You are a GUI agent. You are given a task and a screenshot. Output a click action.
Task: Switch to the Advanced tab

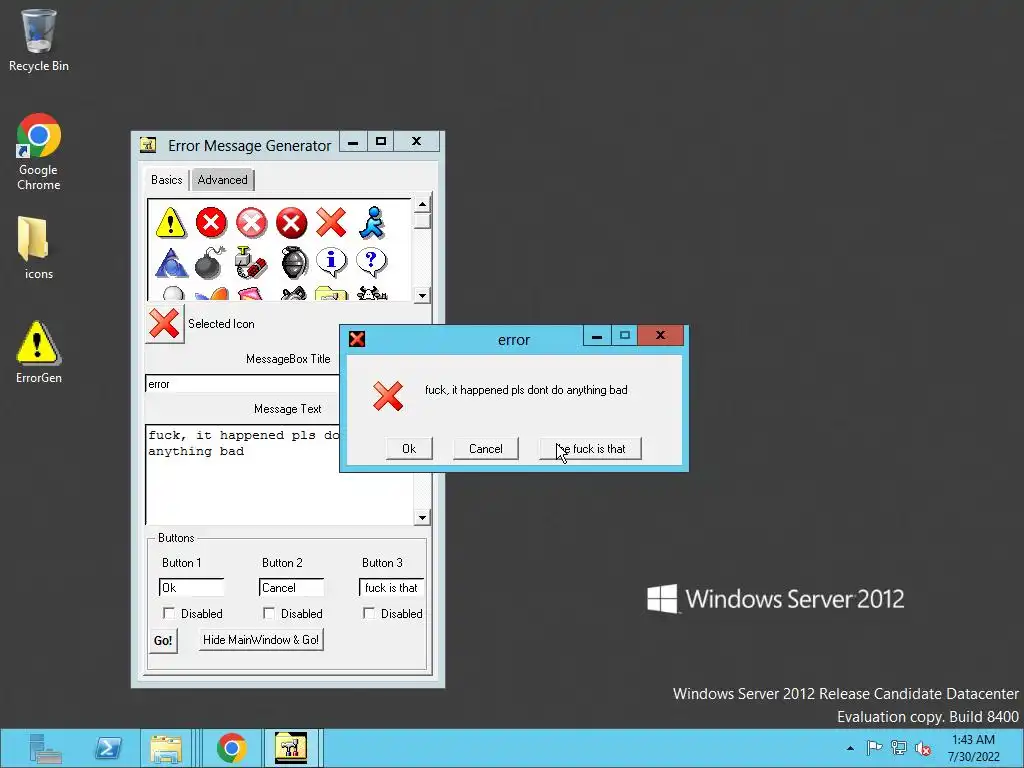click(223, 180)
